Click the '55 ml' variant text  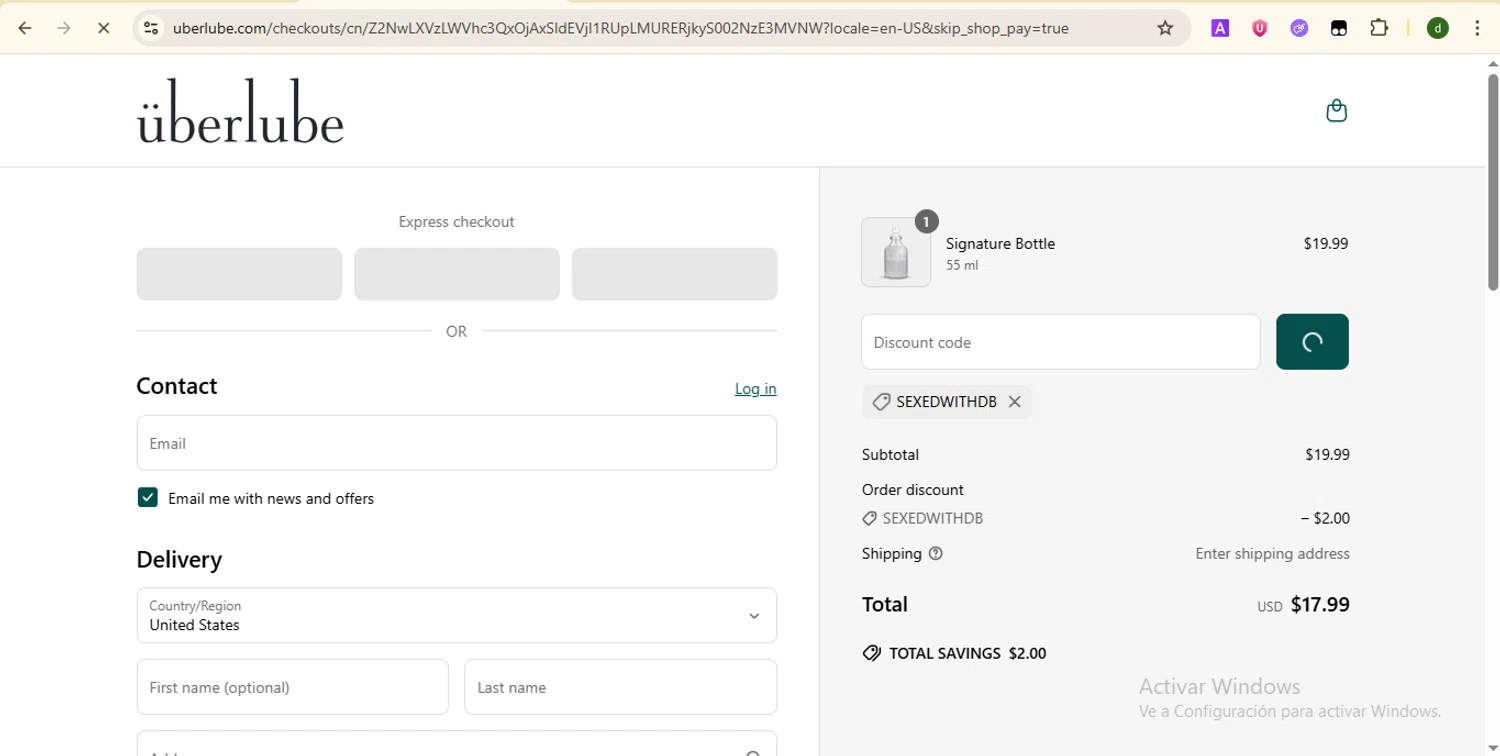tap(962, 266)
